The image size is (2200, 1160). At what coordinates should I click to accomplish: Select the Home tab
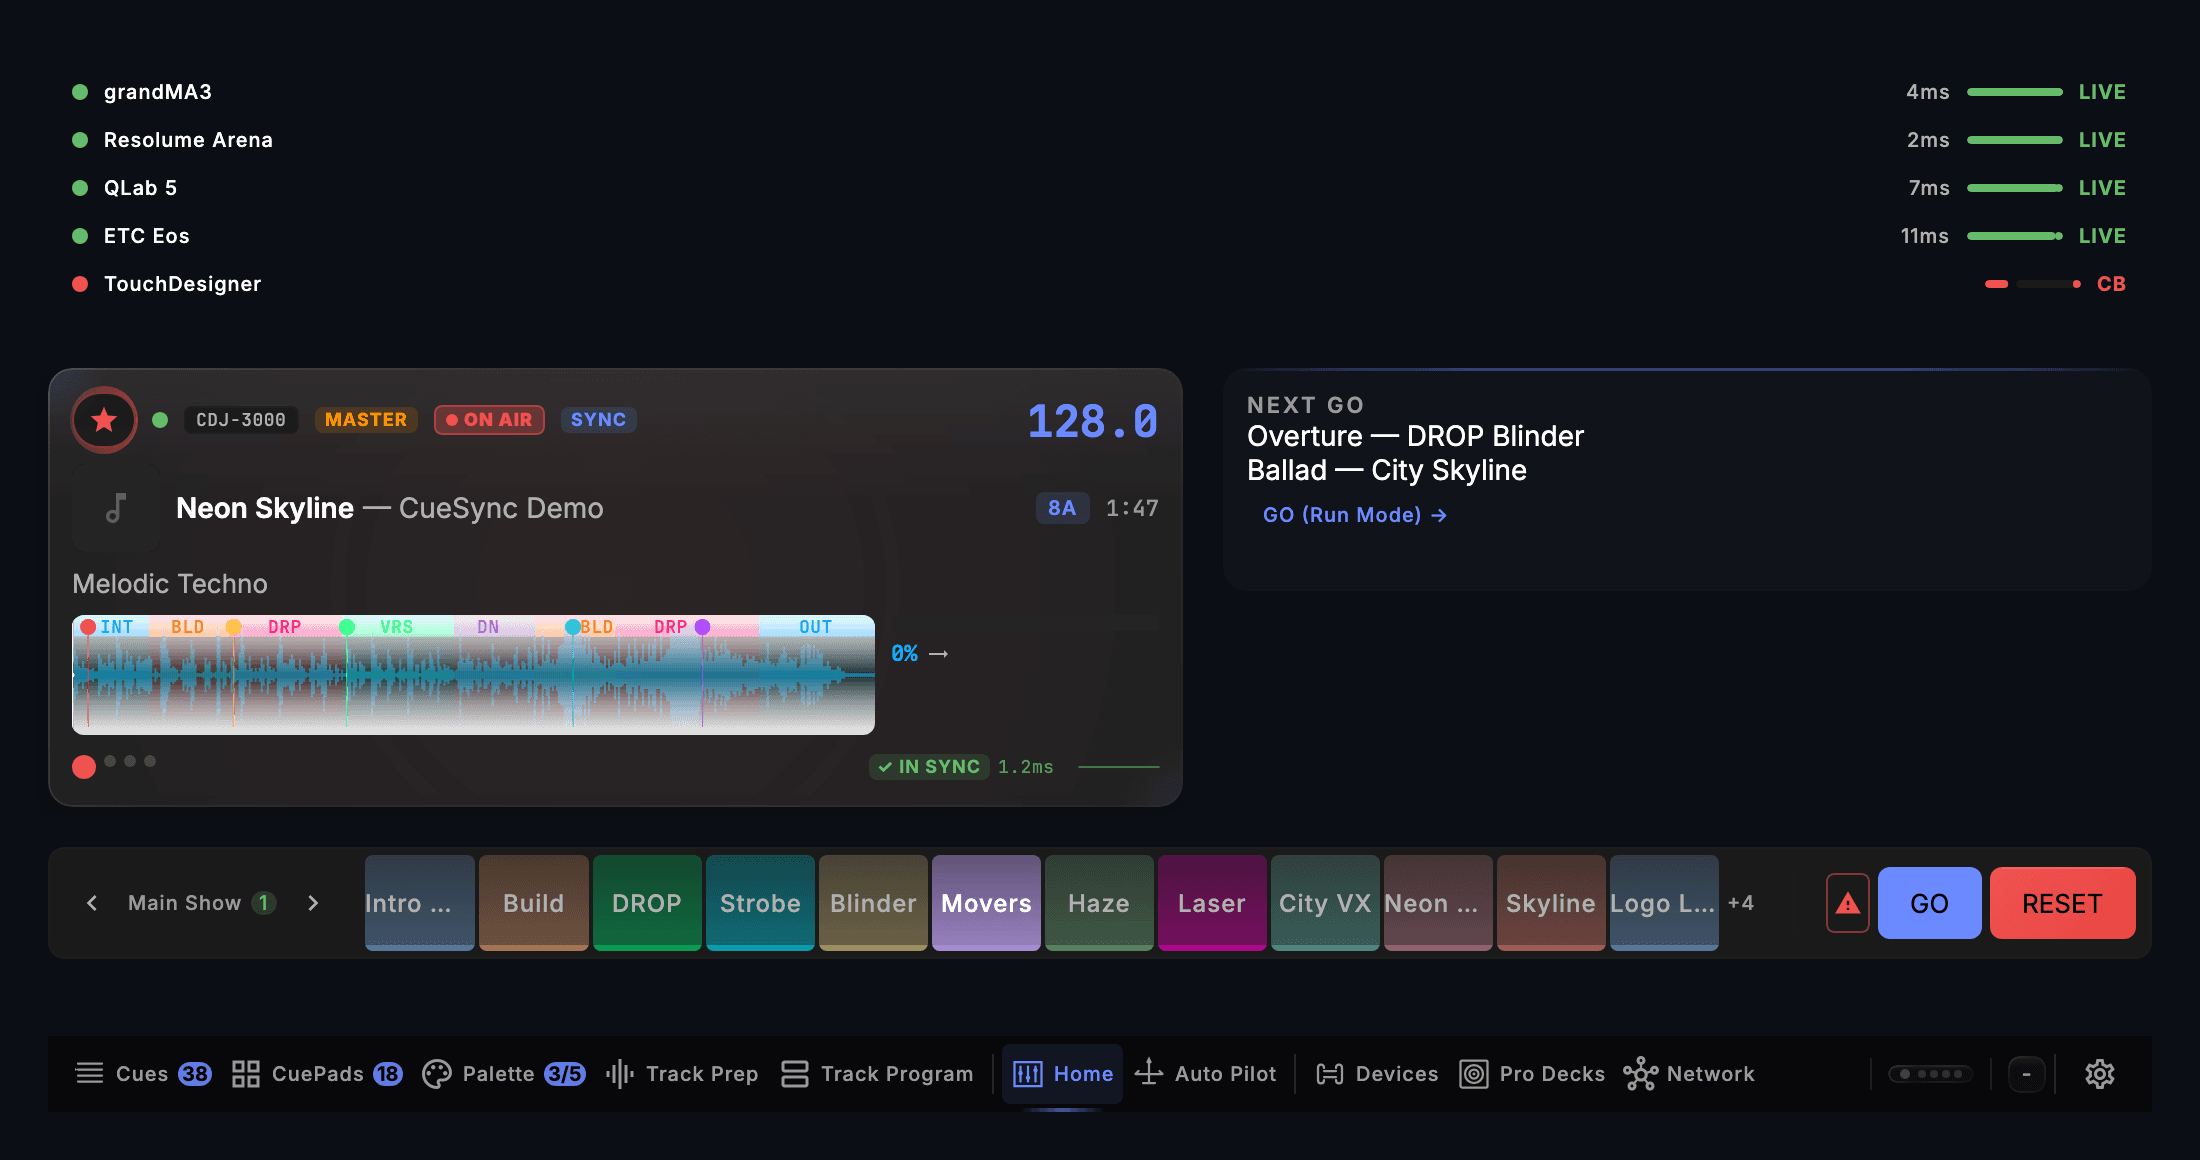[1063, 1074]
